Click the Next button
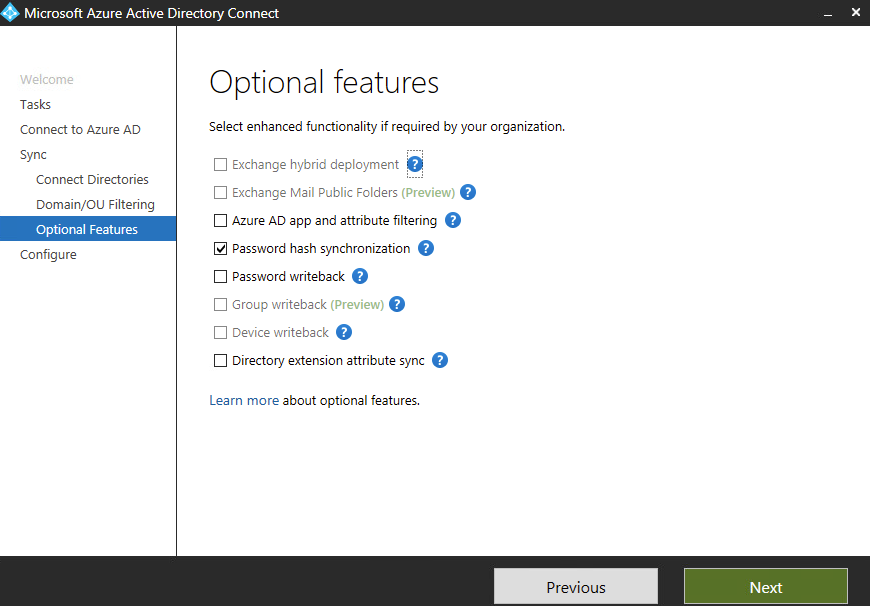Image resolution: width=870 pixels, height=606 pixels. (x=766, y=587)
